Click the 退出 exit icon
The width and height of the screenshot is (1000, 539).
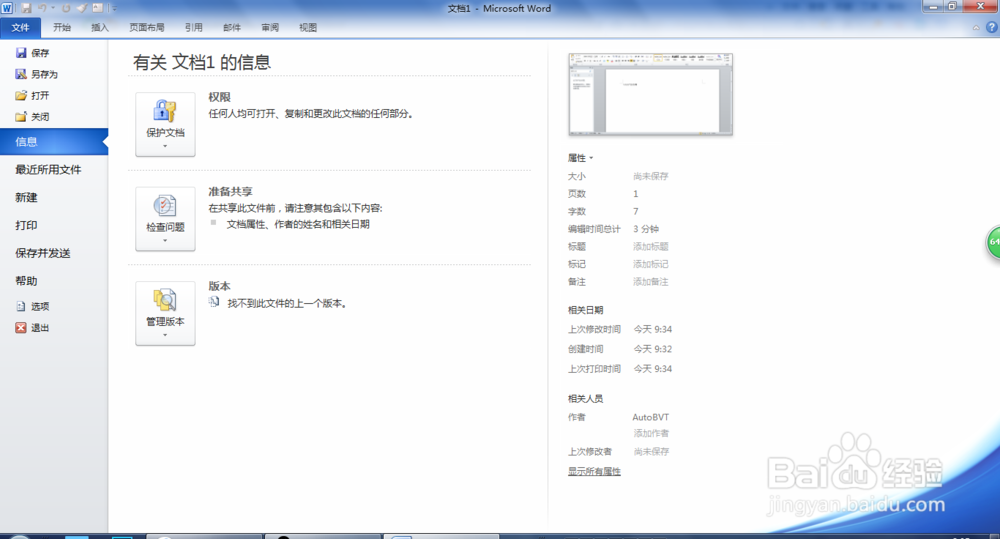point(21,328)
